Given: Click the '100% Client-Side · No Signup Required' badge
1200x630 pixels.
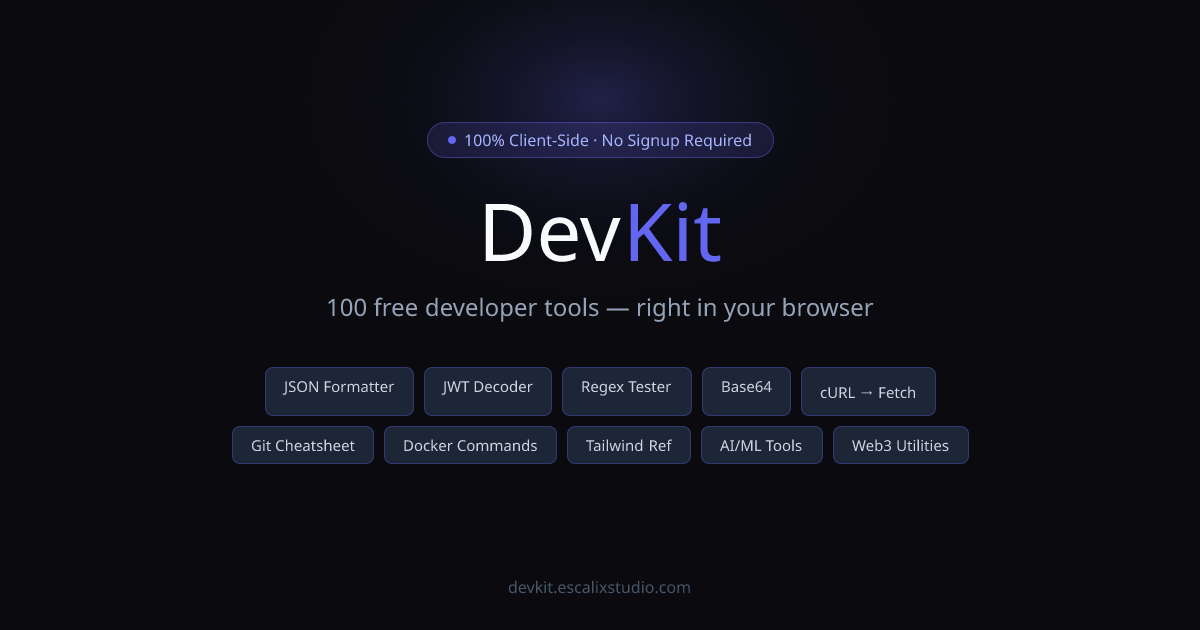Looking at the screenshot, I should [600, 140].
